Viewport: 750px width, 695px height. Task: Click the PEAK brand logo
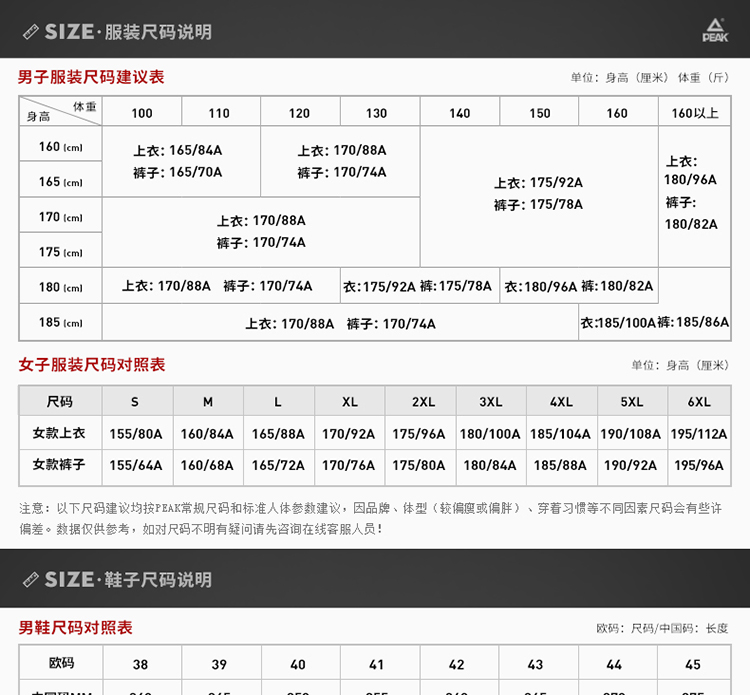715,31
